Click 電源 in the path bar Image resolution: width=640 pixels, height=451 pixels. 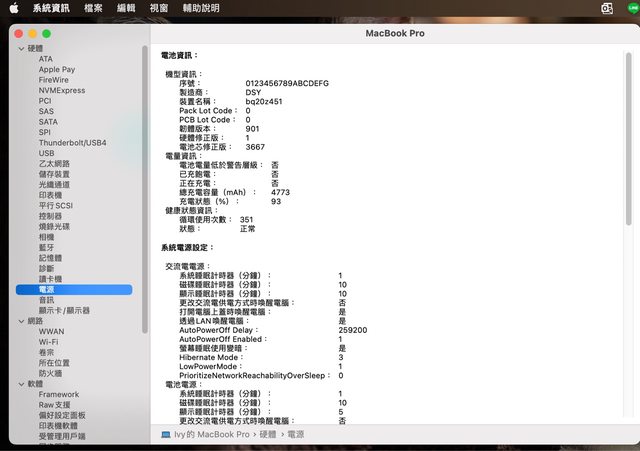(296, 435)
